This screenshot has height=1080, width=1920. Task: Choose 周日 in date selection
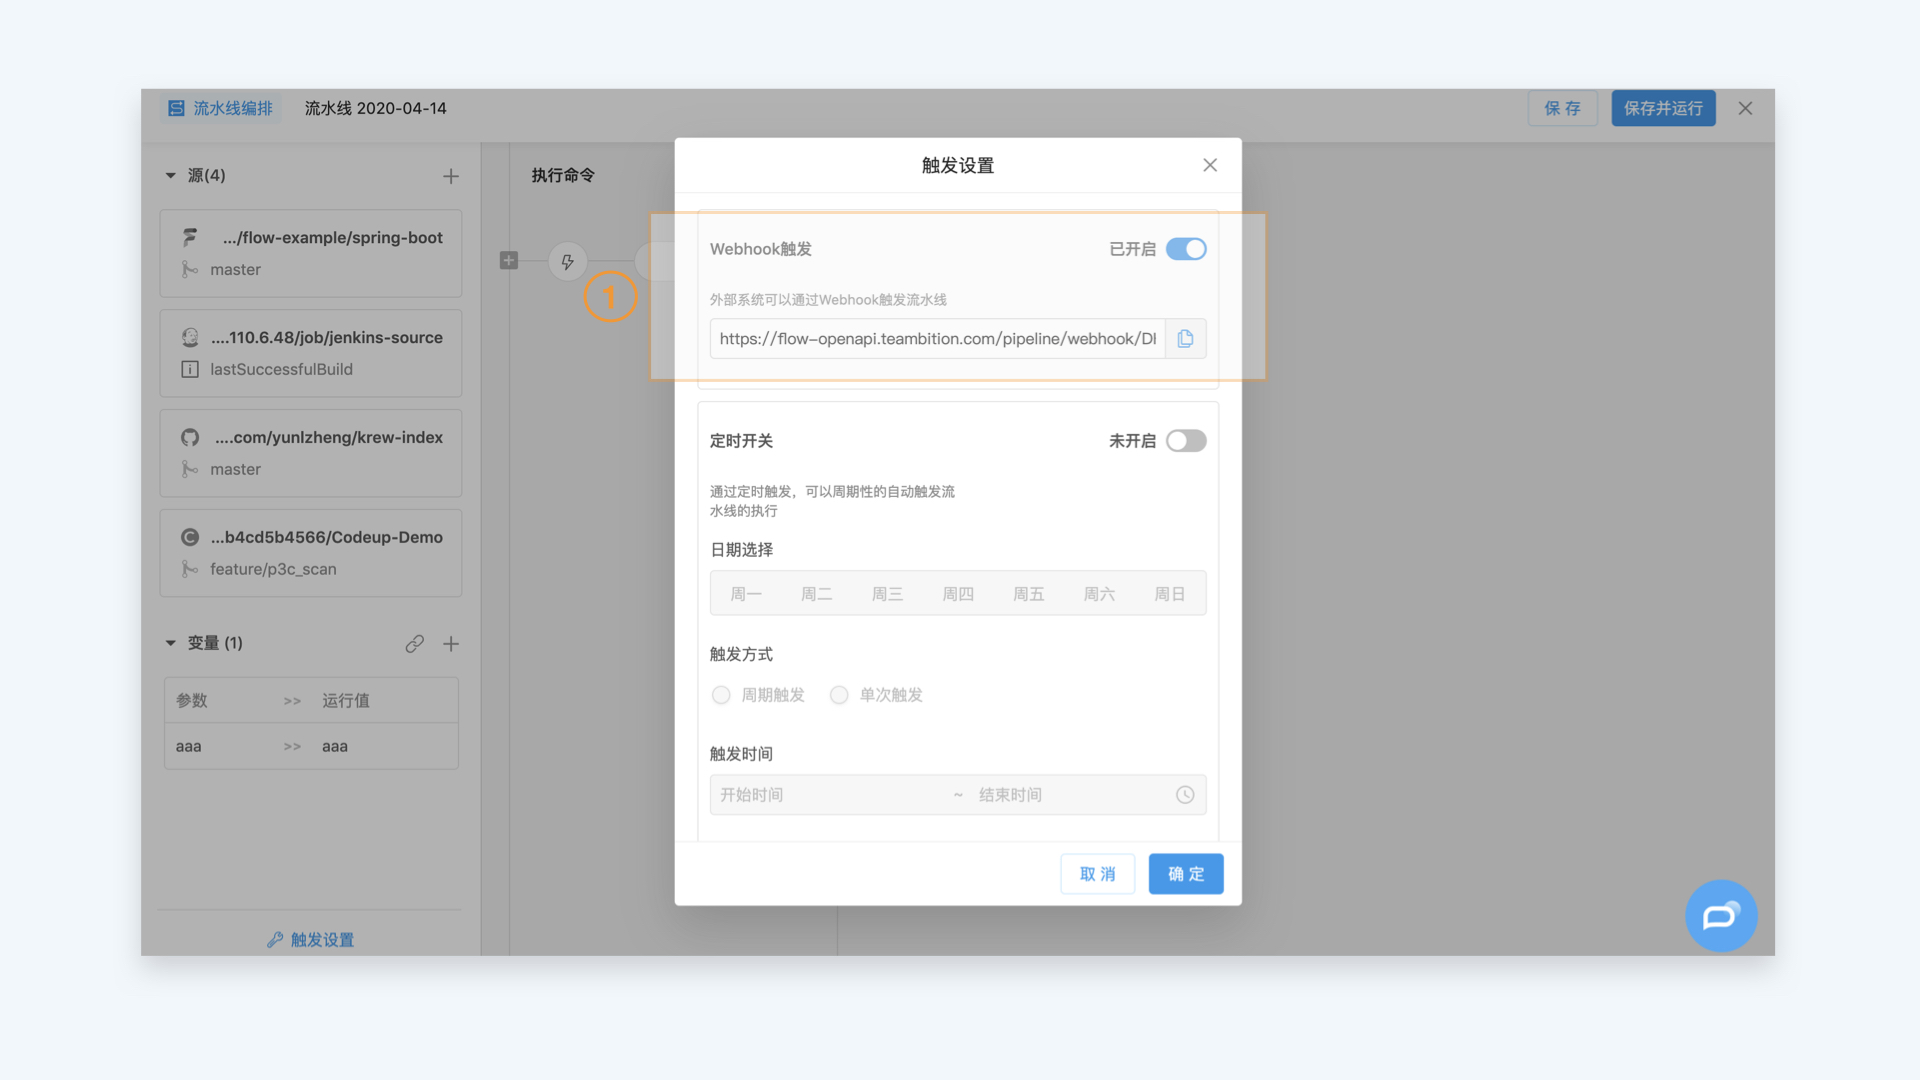pyautogui.click(x=1169, y=594)
